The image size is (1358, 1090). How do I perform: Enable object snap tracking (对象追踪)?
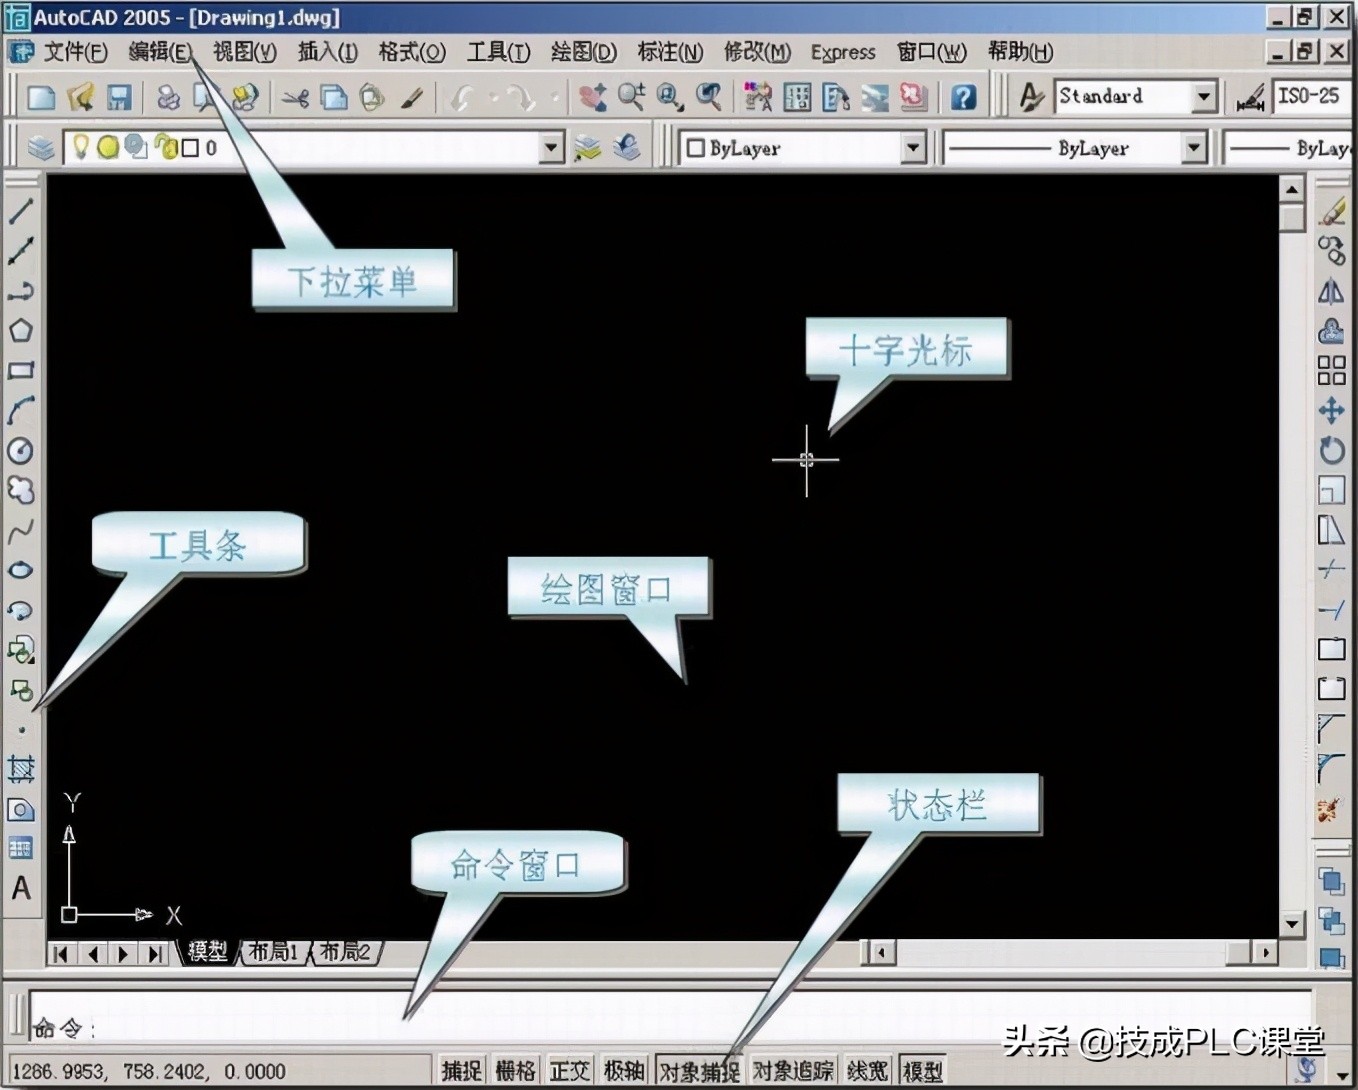coord(792,1070)
